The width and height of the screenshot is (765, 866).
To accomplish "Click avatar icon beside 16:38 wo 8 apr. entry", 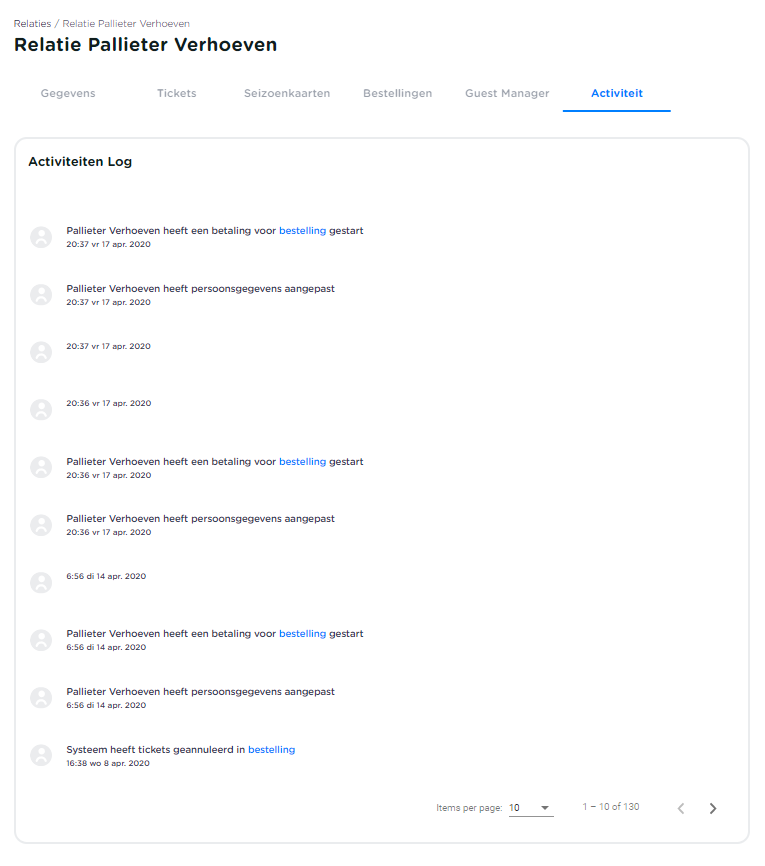I will click(41, 755).
